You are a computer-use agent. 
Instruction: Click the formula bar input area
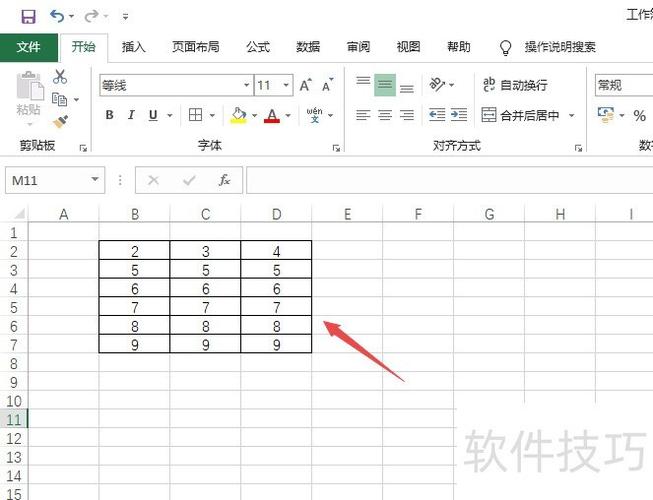pos(449,180)
